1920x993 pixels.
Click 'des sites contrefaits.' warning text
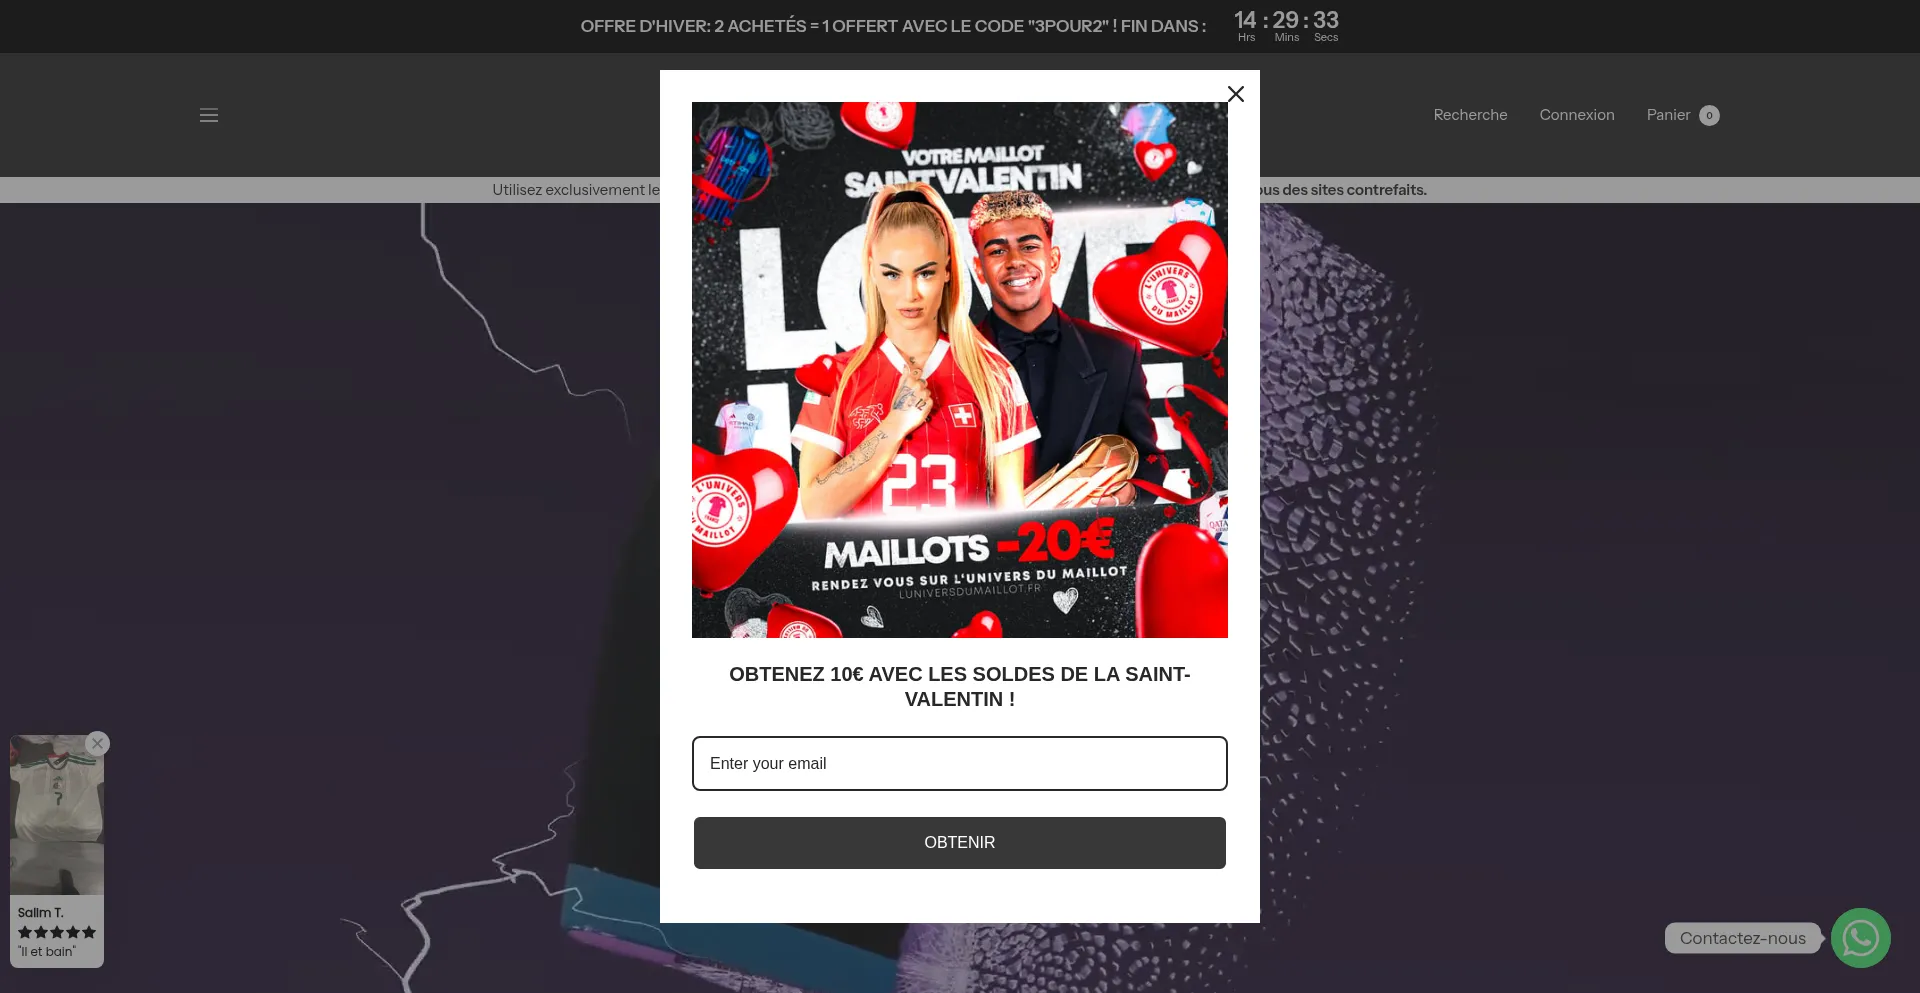pyautogui.click(x=1354, y=190)
